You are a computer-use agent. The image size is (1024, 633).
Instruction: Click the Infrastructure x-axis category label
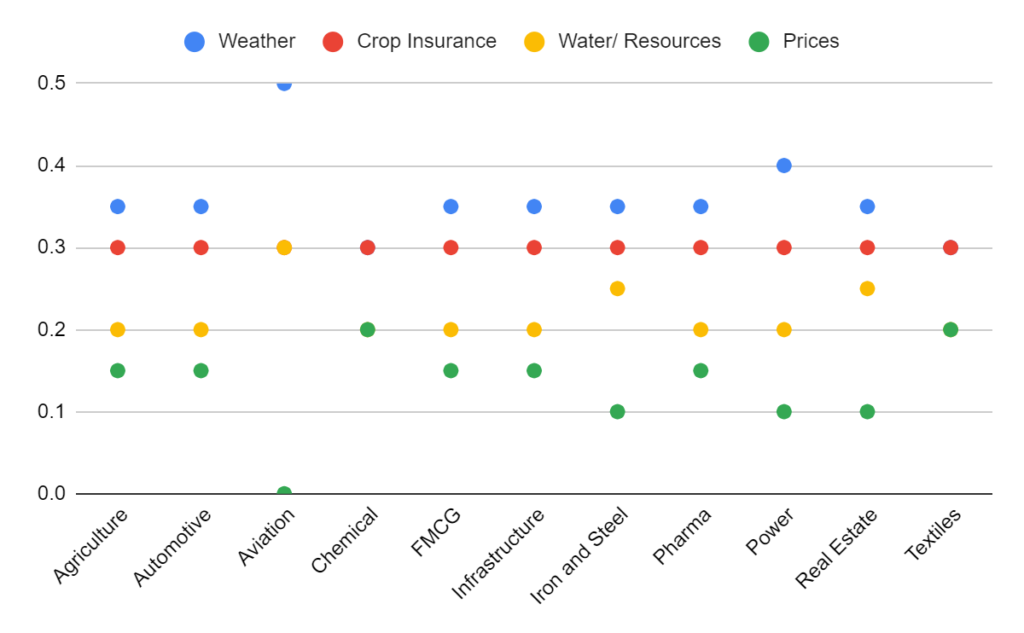coord(500,554)
